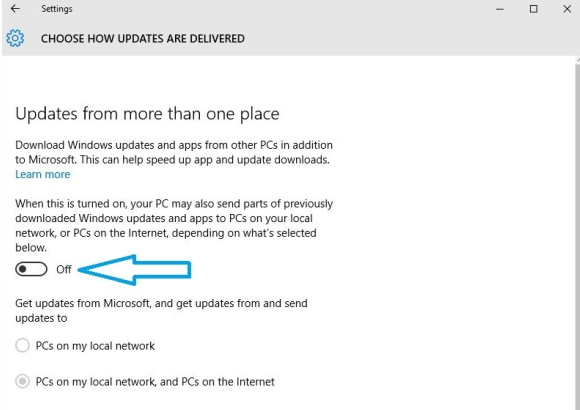The image size is (580, 410).
Task: Close the Settings window
Action: [x=567, y=9]
